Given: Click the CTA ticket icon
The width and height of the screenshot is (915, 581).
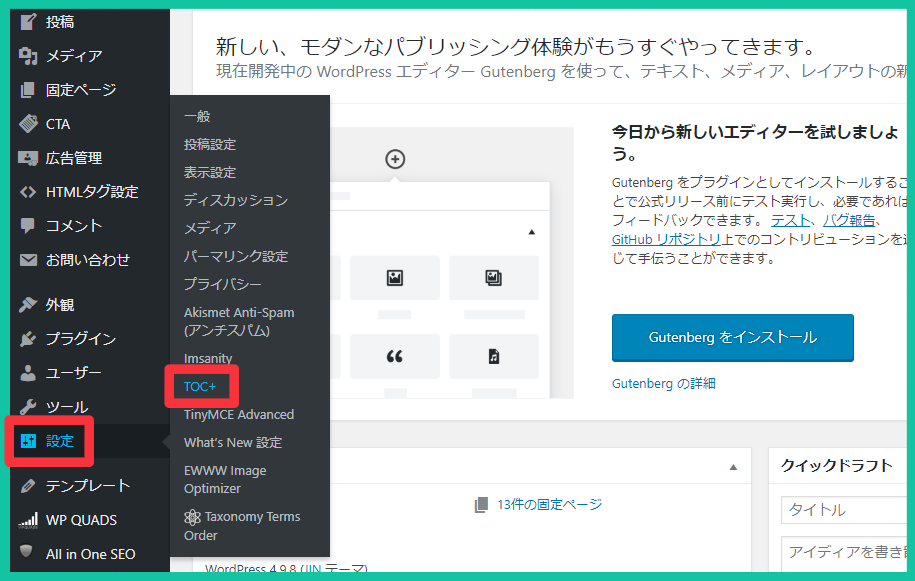Looking at the screenshot, I should tap(28, 124).
